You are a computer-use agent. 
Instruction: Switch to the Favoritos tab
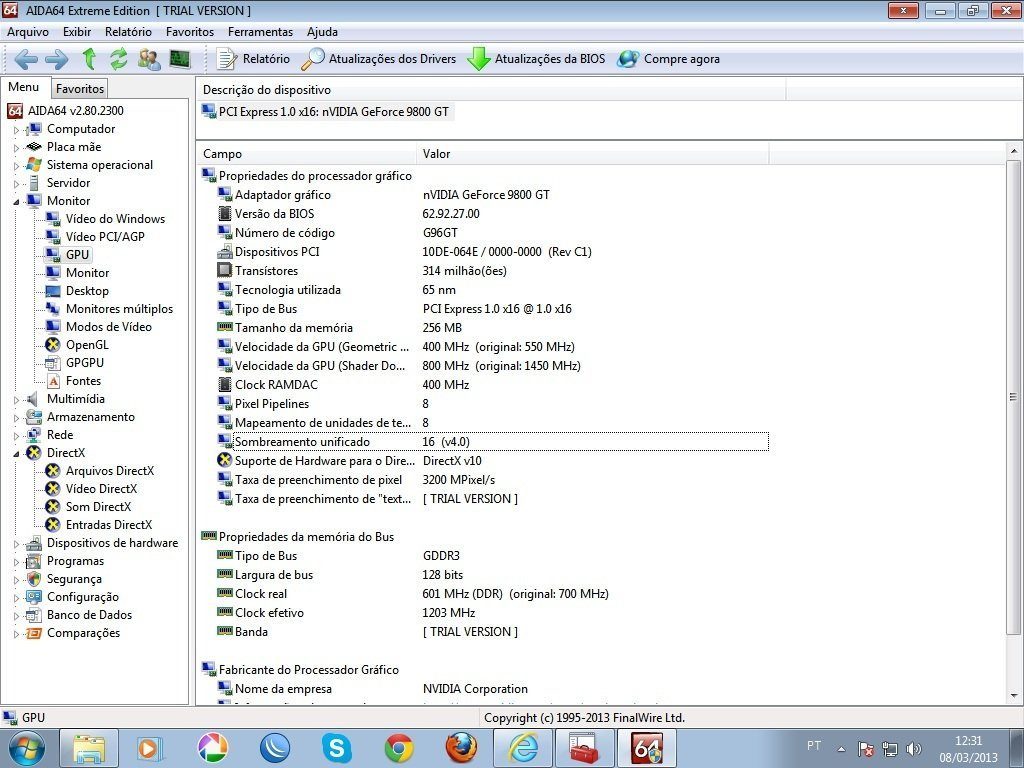click(80, 89)
